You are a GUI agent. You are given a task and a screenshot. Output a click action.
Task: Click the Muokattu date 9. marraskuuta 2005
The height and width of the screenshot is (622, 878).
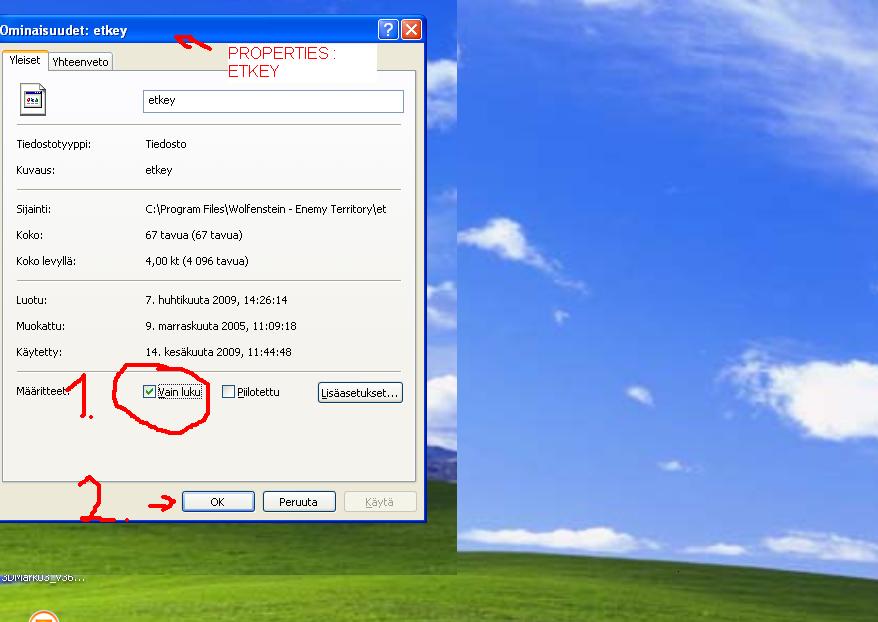click(220, 326)
